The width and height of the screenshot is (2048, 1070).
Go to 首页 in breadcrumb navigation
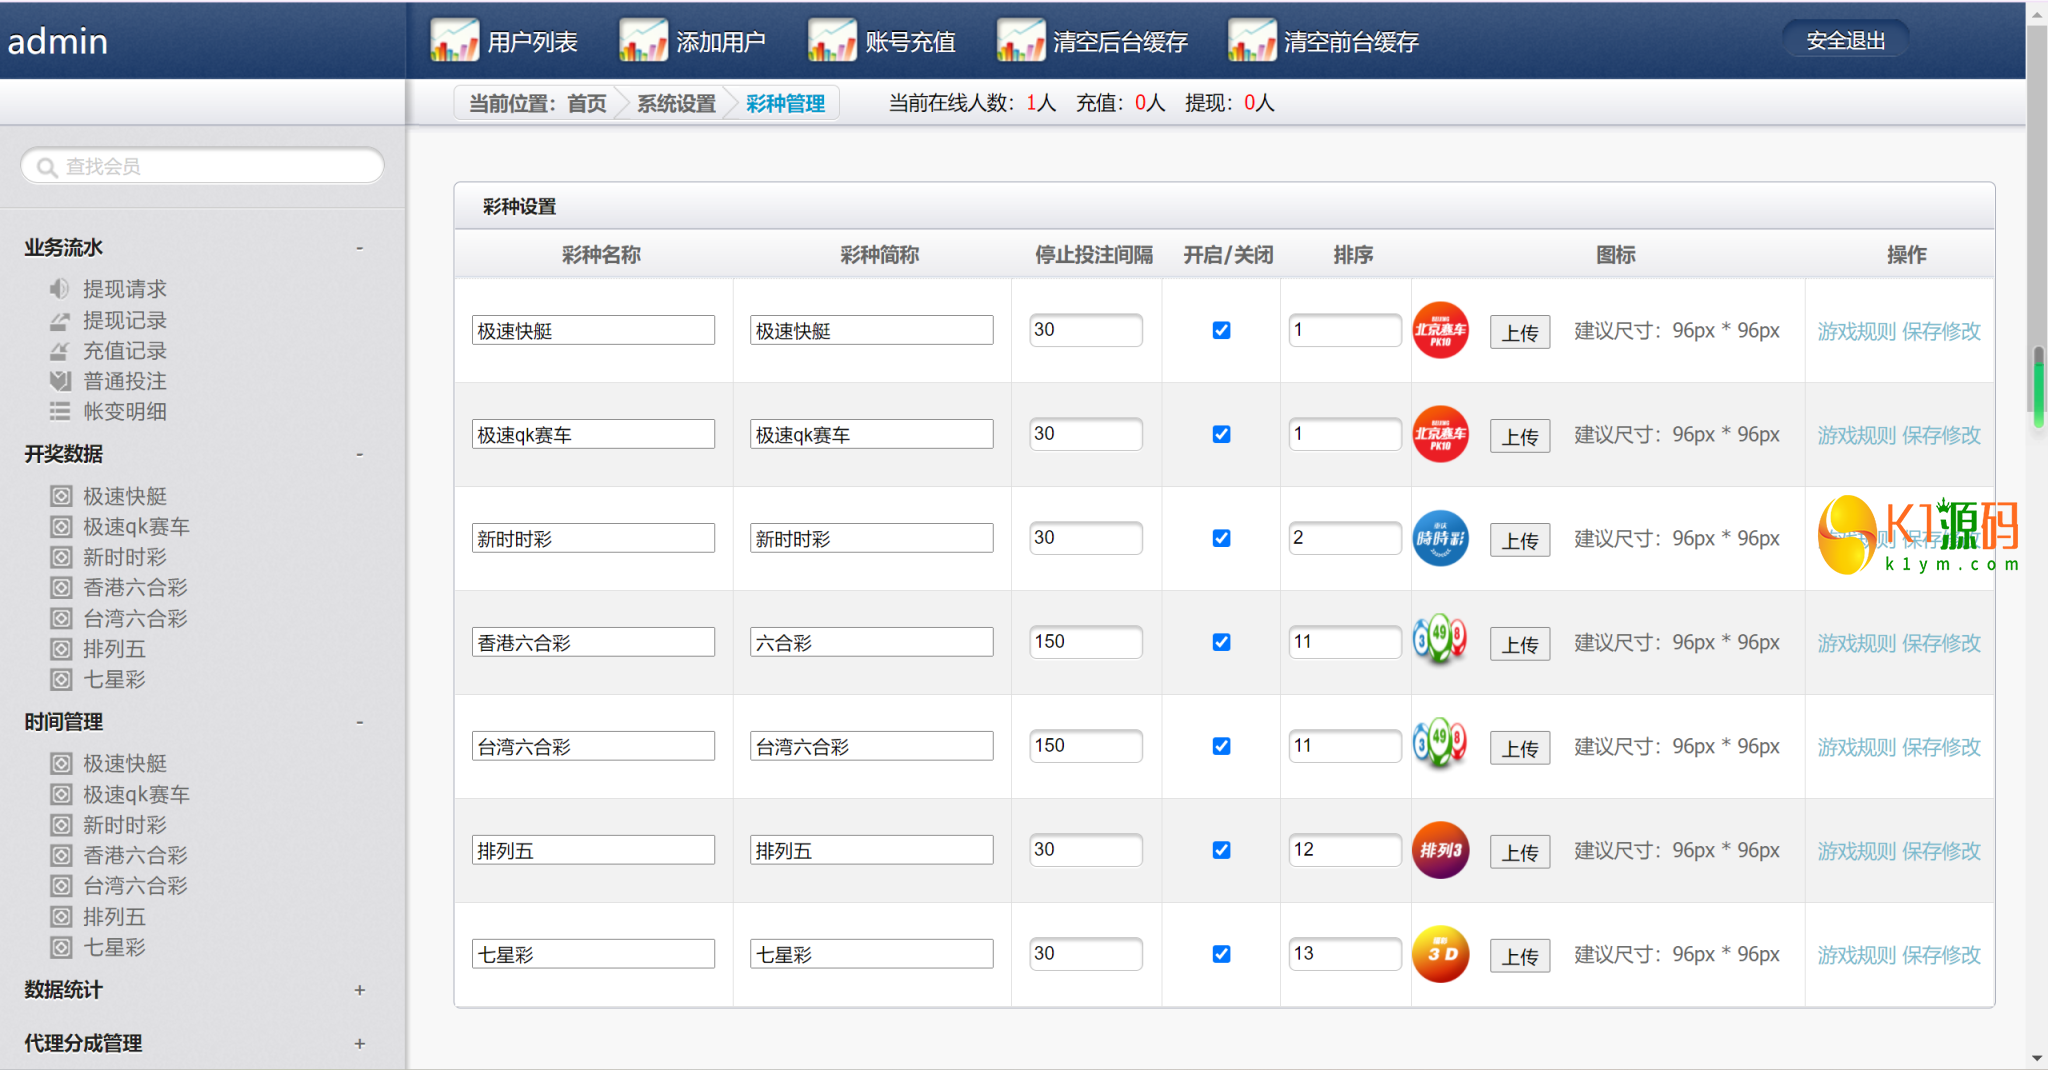pos(586,103)
